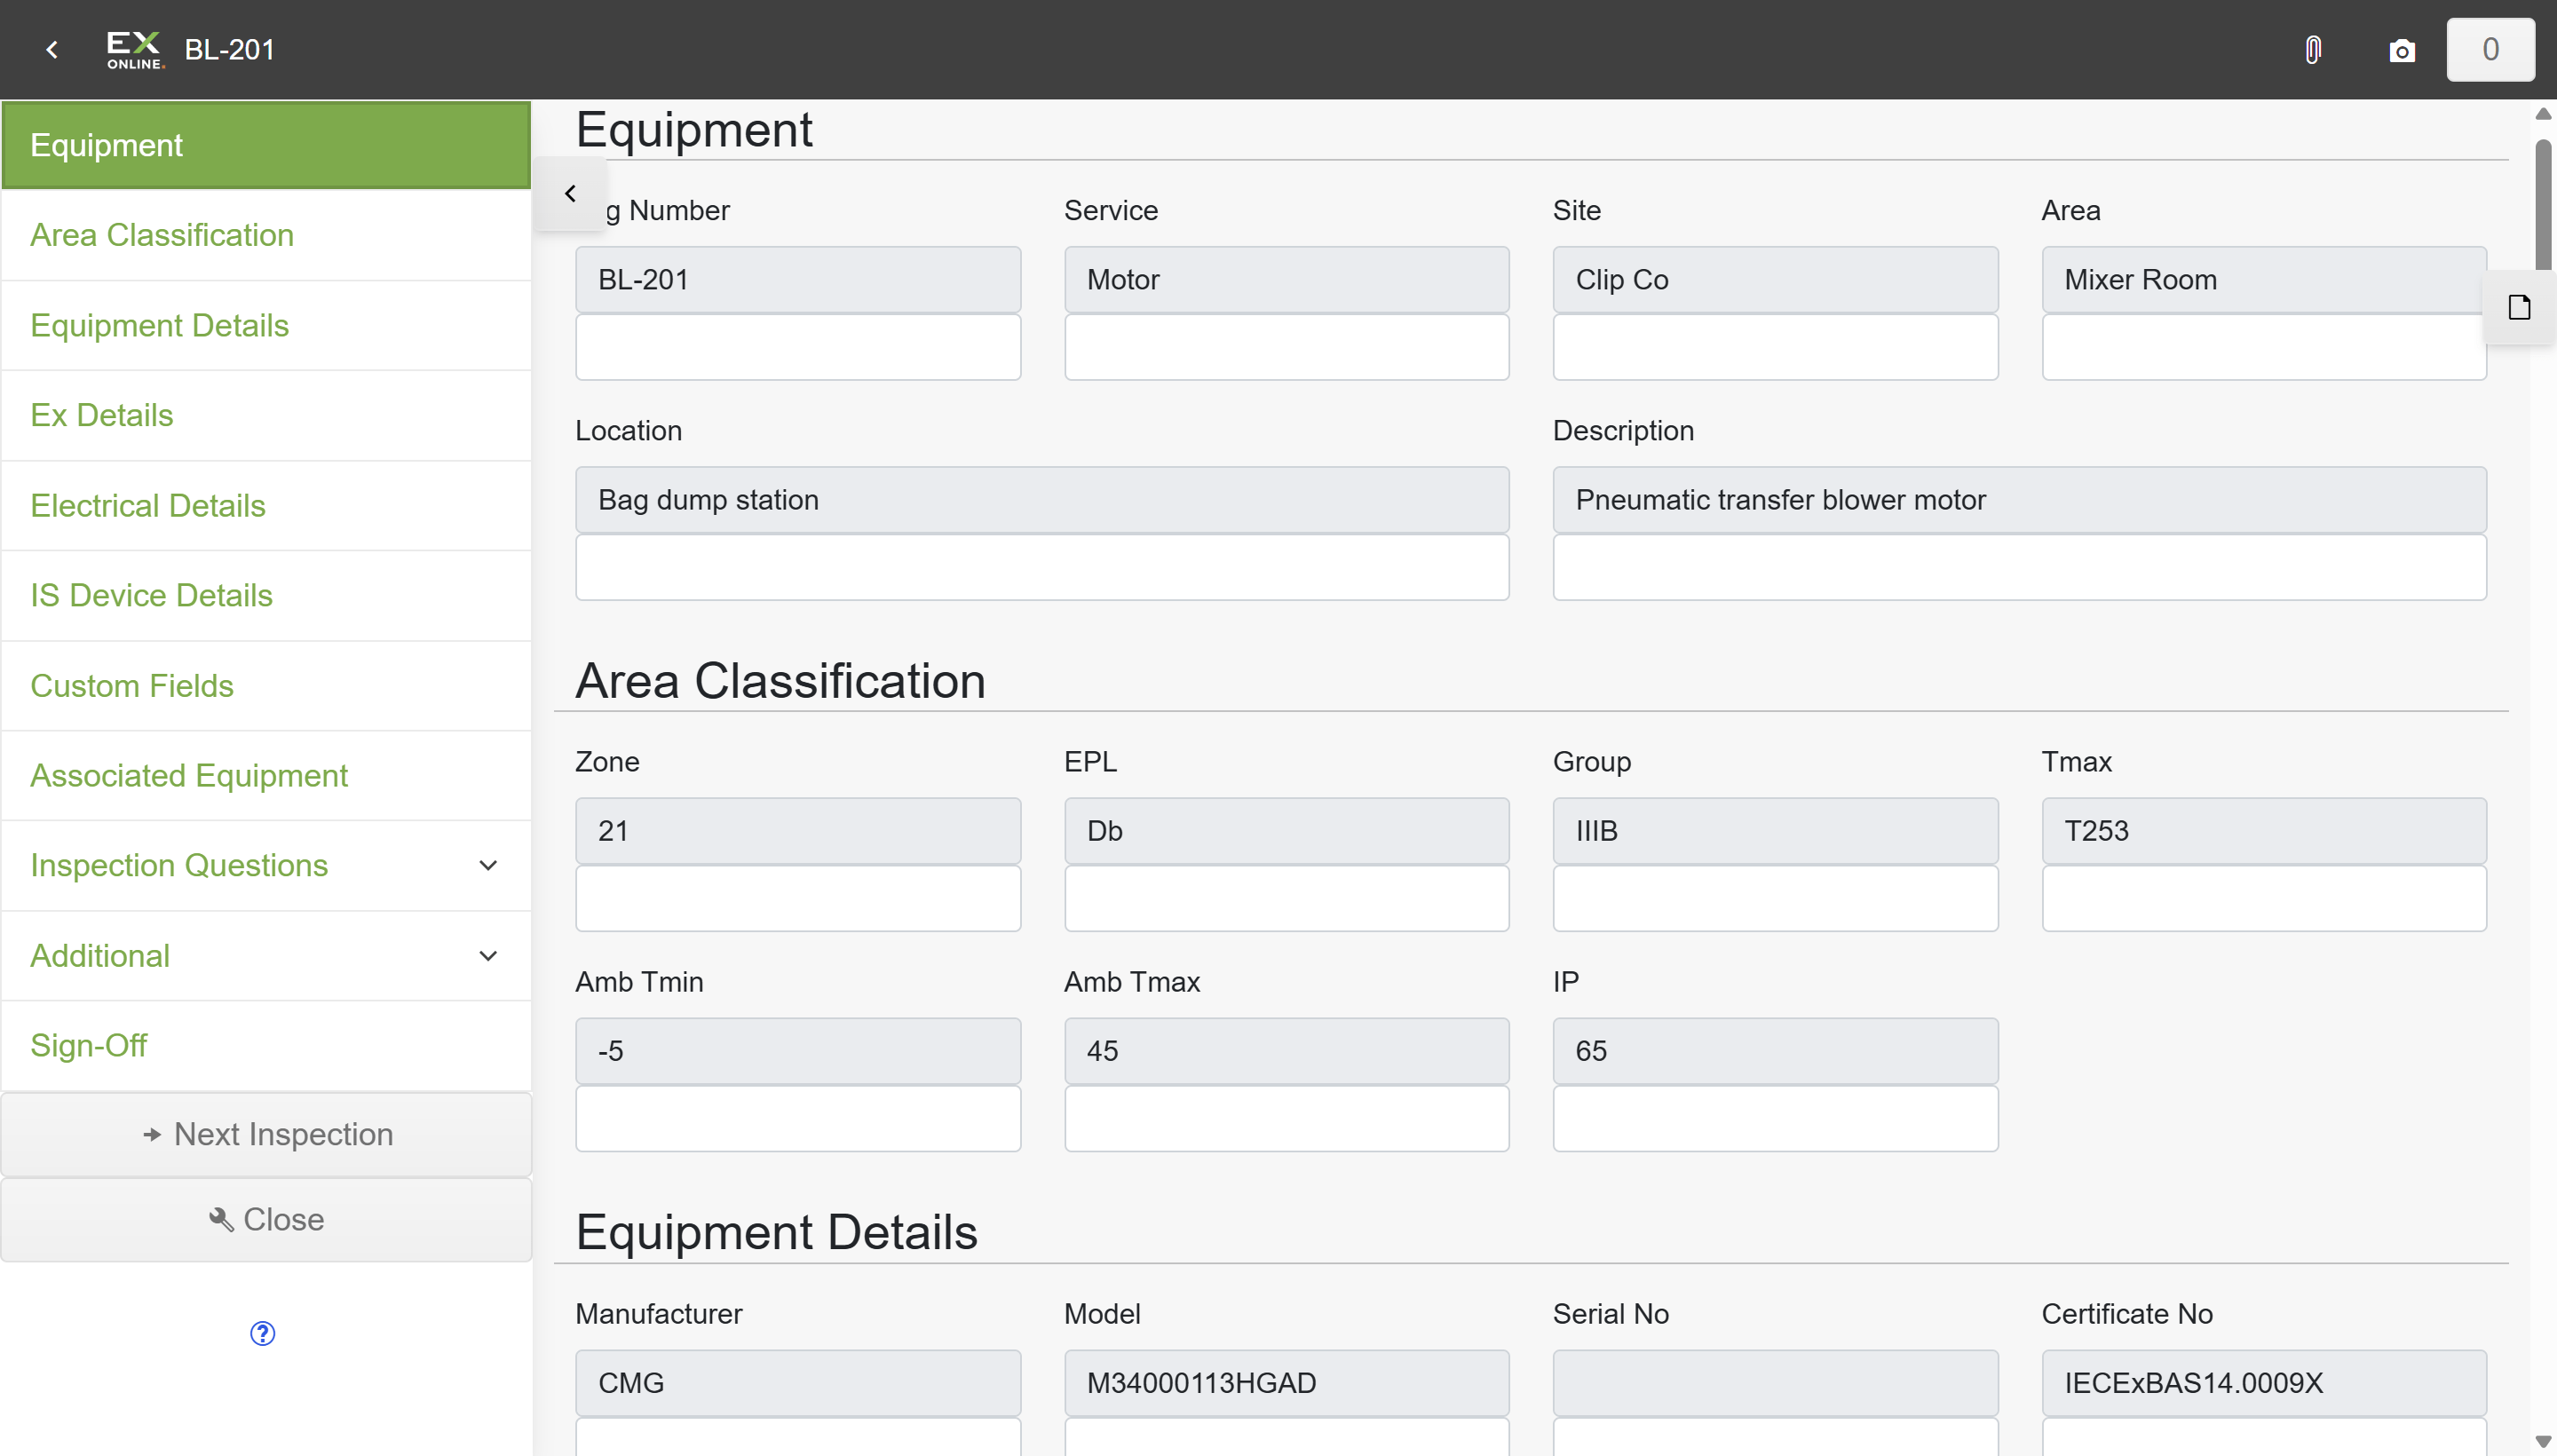Click the empty field below Amb Tmin -5

click(798, 1118)
